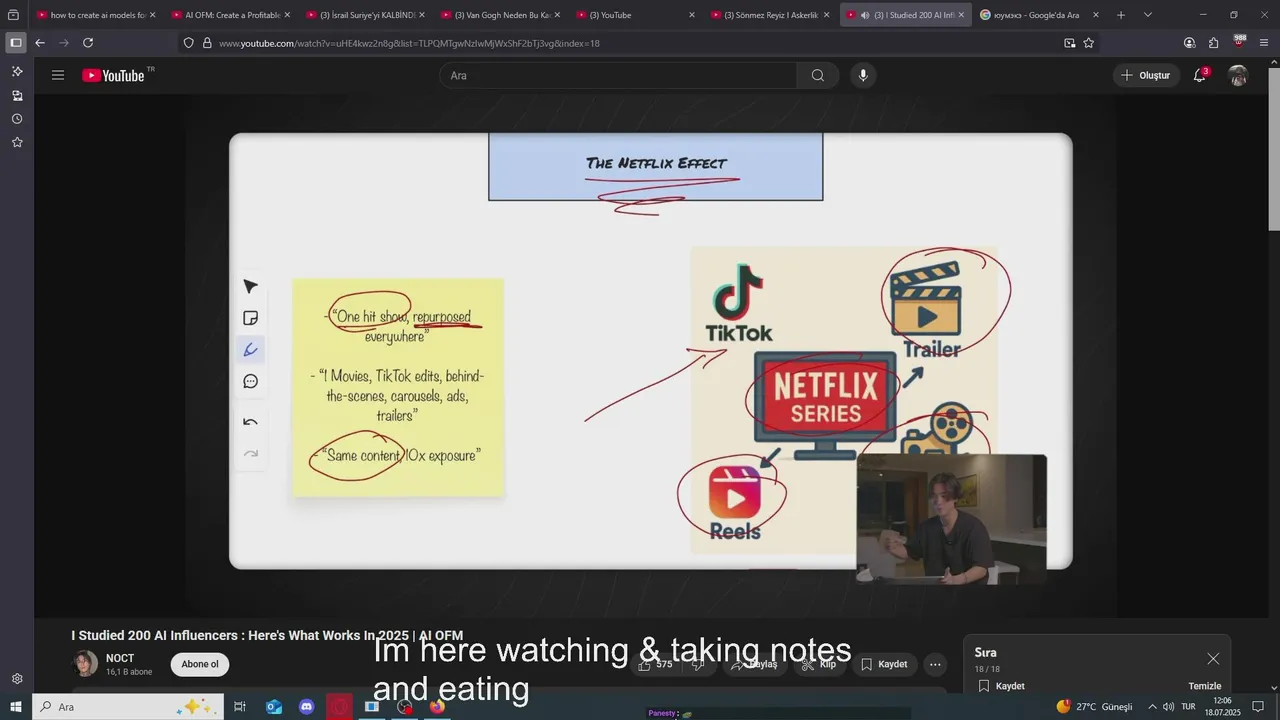The width and height of the screenshot is (1280, 720).
Task: Open sidebar settings gear
Action: pyautogui.click(x=17, y=679)
